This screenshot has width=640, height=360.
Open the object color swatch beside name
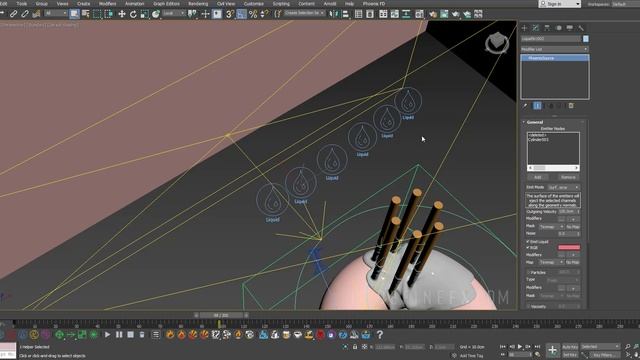(586, 39)
